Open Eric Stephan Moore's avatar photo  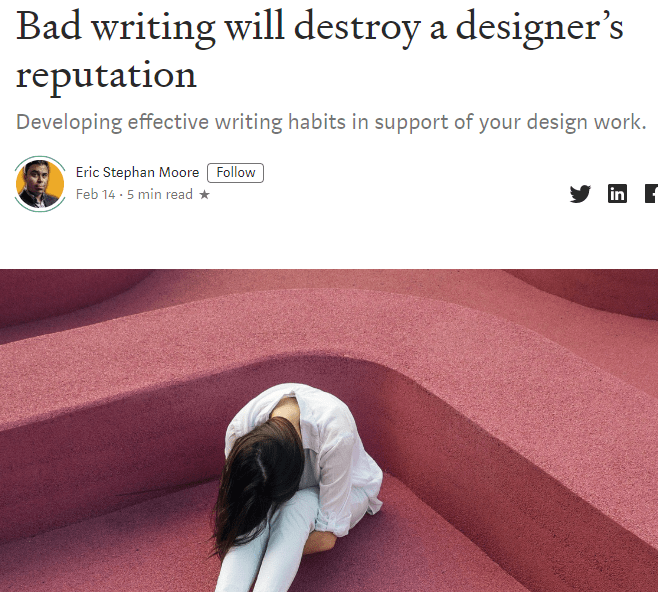point(40,184)
